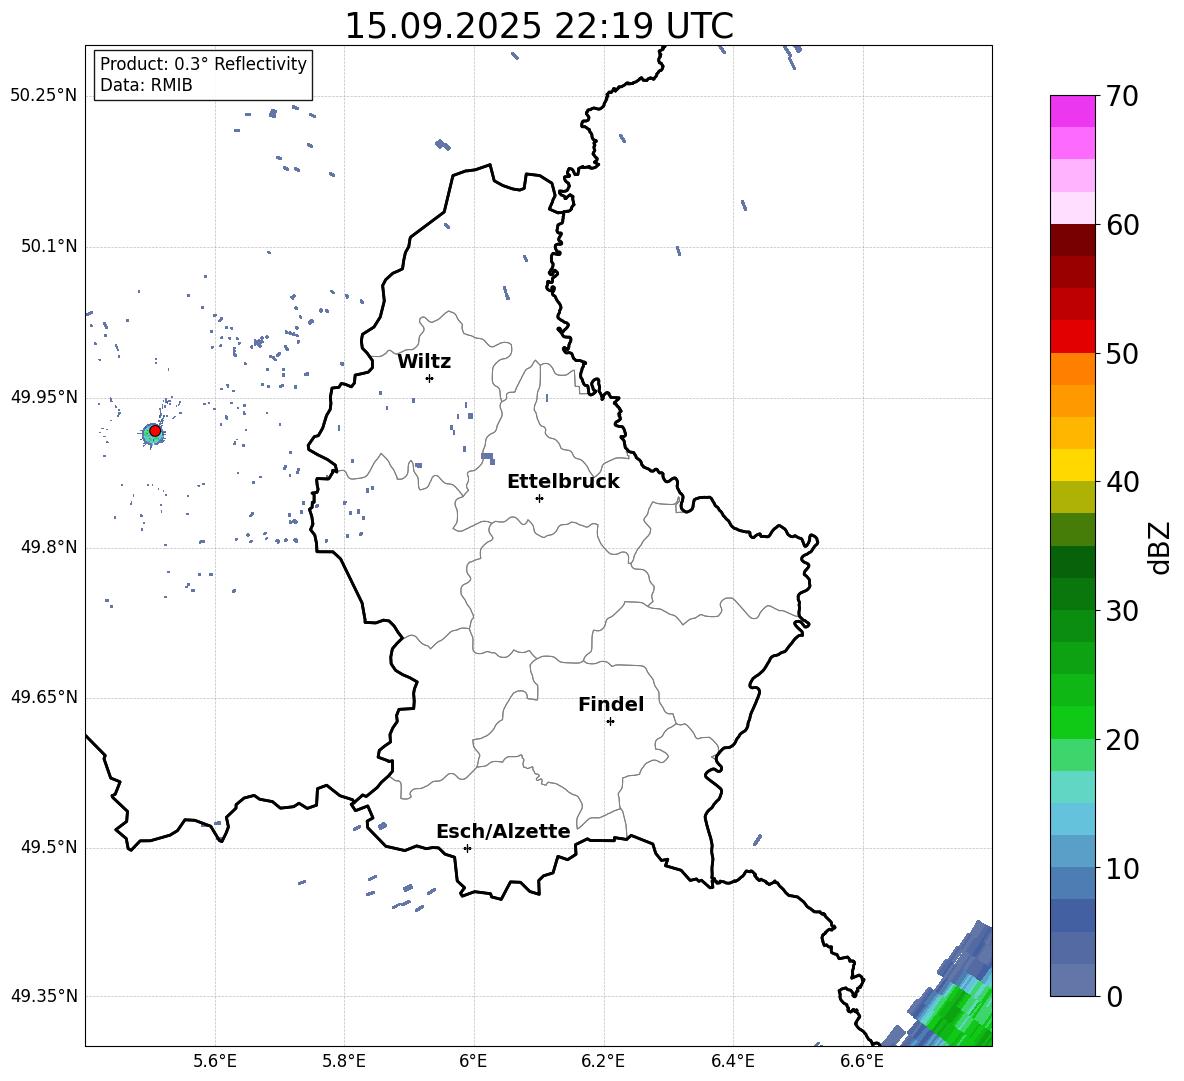Viewport: 1184px width, 1081px height.
Task: Click the 50.1°N latitude label
Action: 49,246
